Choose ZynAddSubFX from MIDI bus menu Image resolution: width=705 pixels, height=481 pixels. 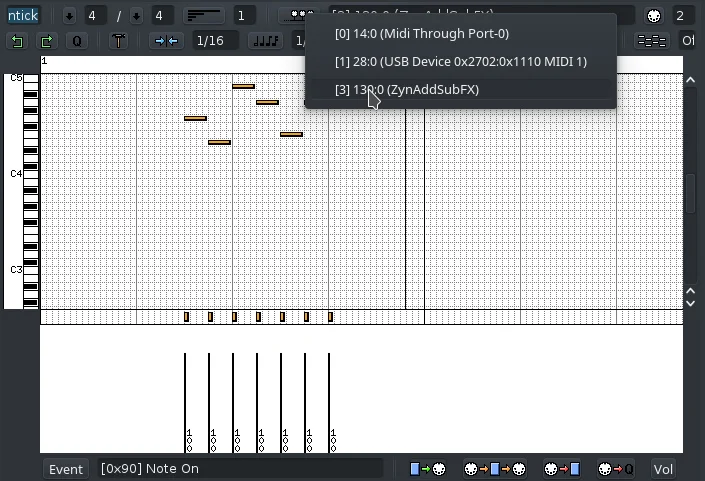point(406,89)
